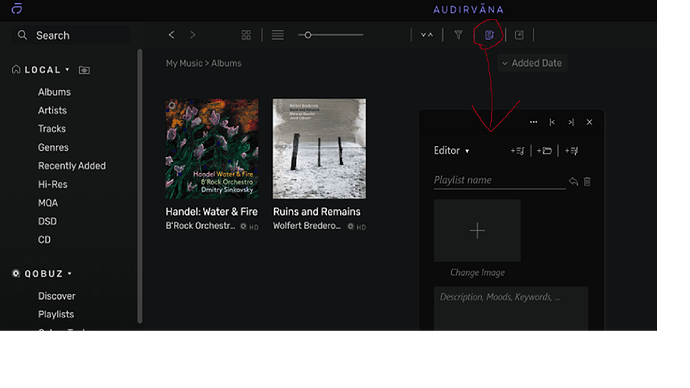Screen dimensions: 690x388
Task: Click the add playlist folder icon
Action: [544, 151]
